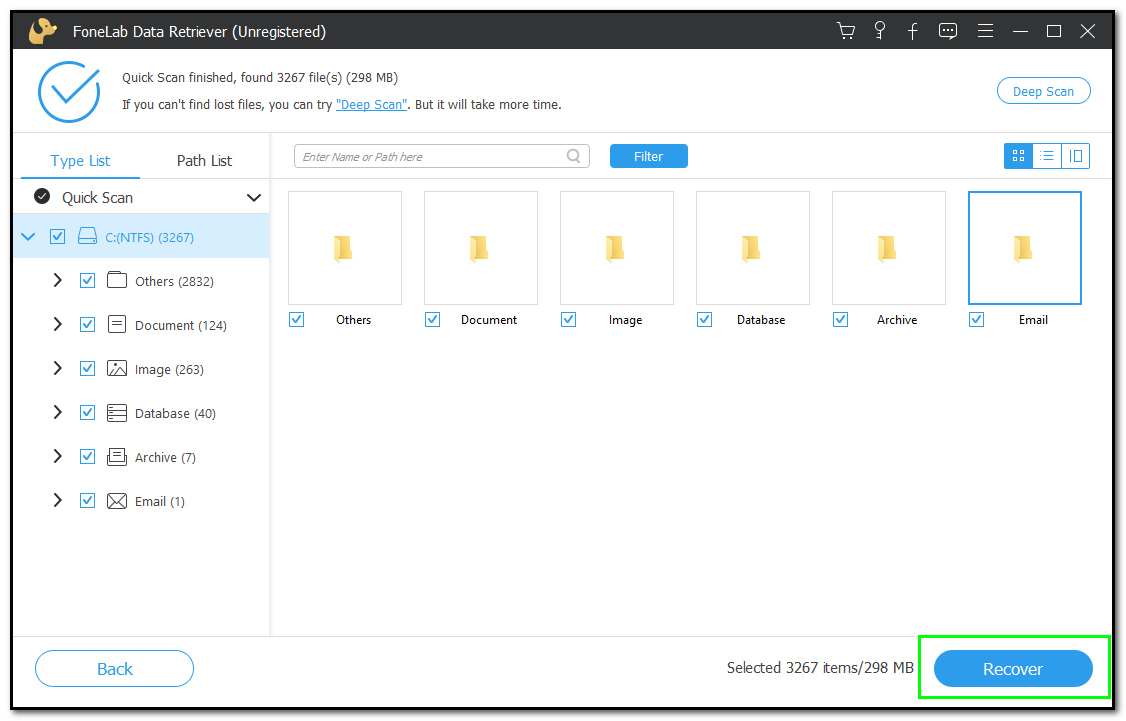Select C:(NTFS) (3267) drive row
This screenshot has height=721, width=1126.
pos(141,236)
